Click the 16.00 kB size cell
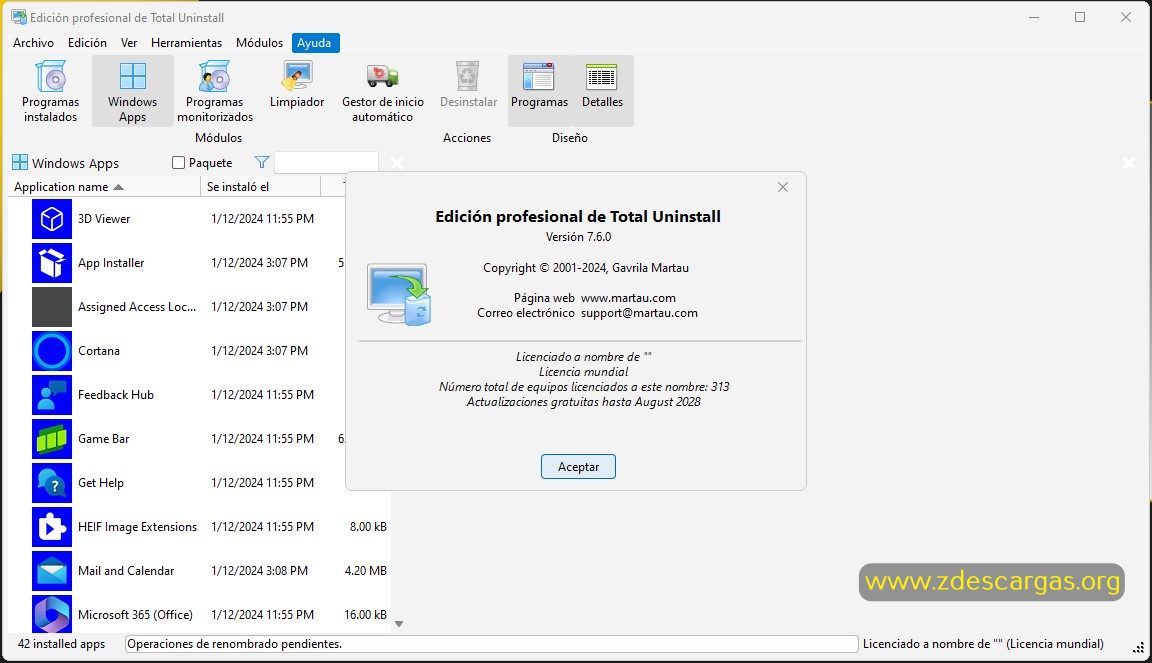Screen dimensions: 1152x663 coord(366,614)
